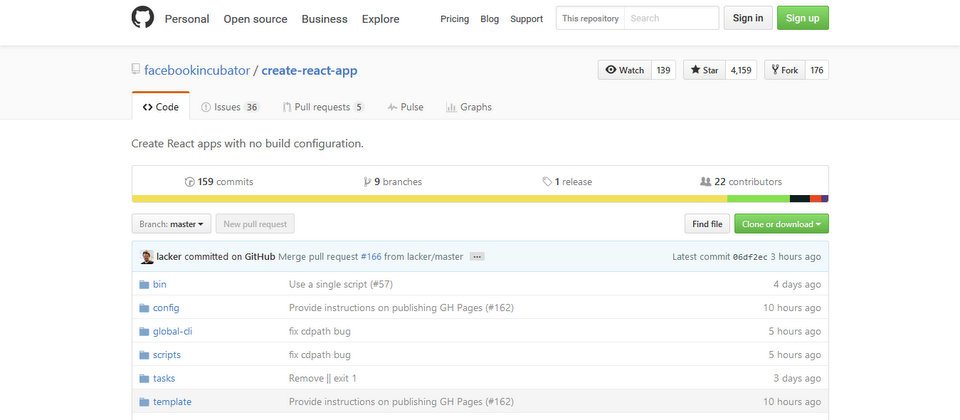Click the bin folder icon
The height and width of the screenshot is (420, 960).
144,285
